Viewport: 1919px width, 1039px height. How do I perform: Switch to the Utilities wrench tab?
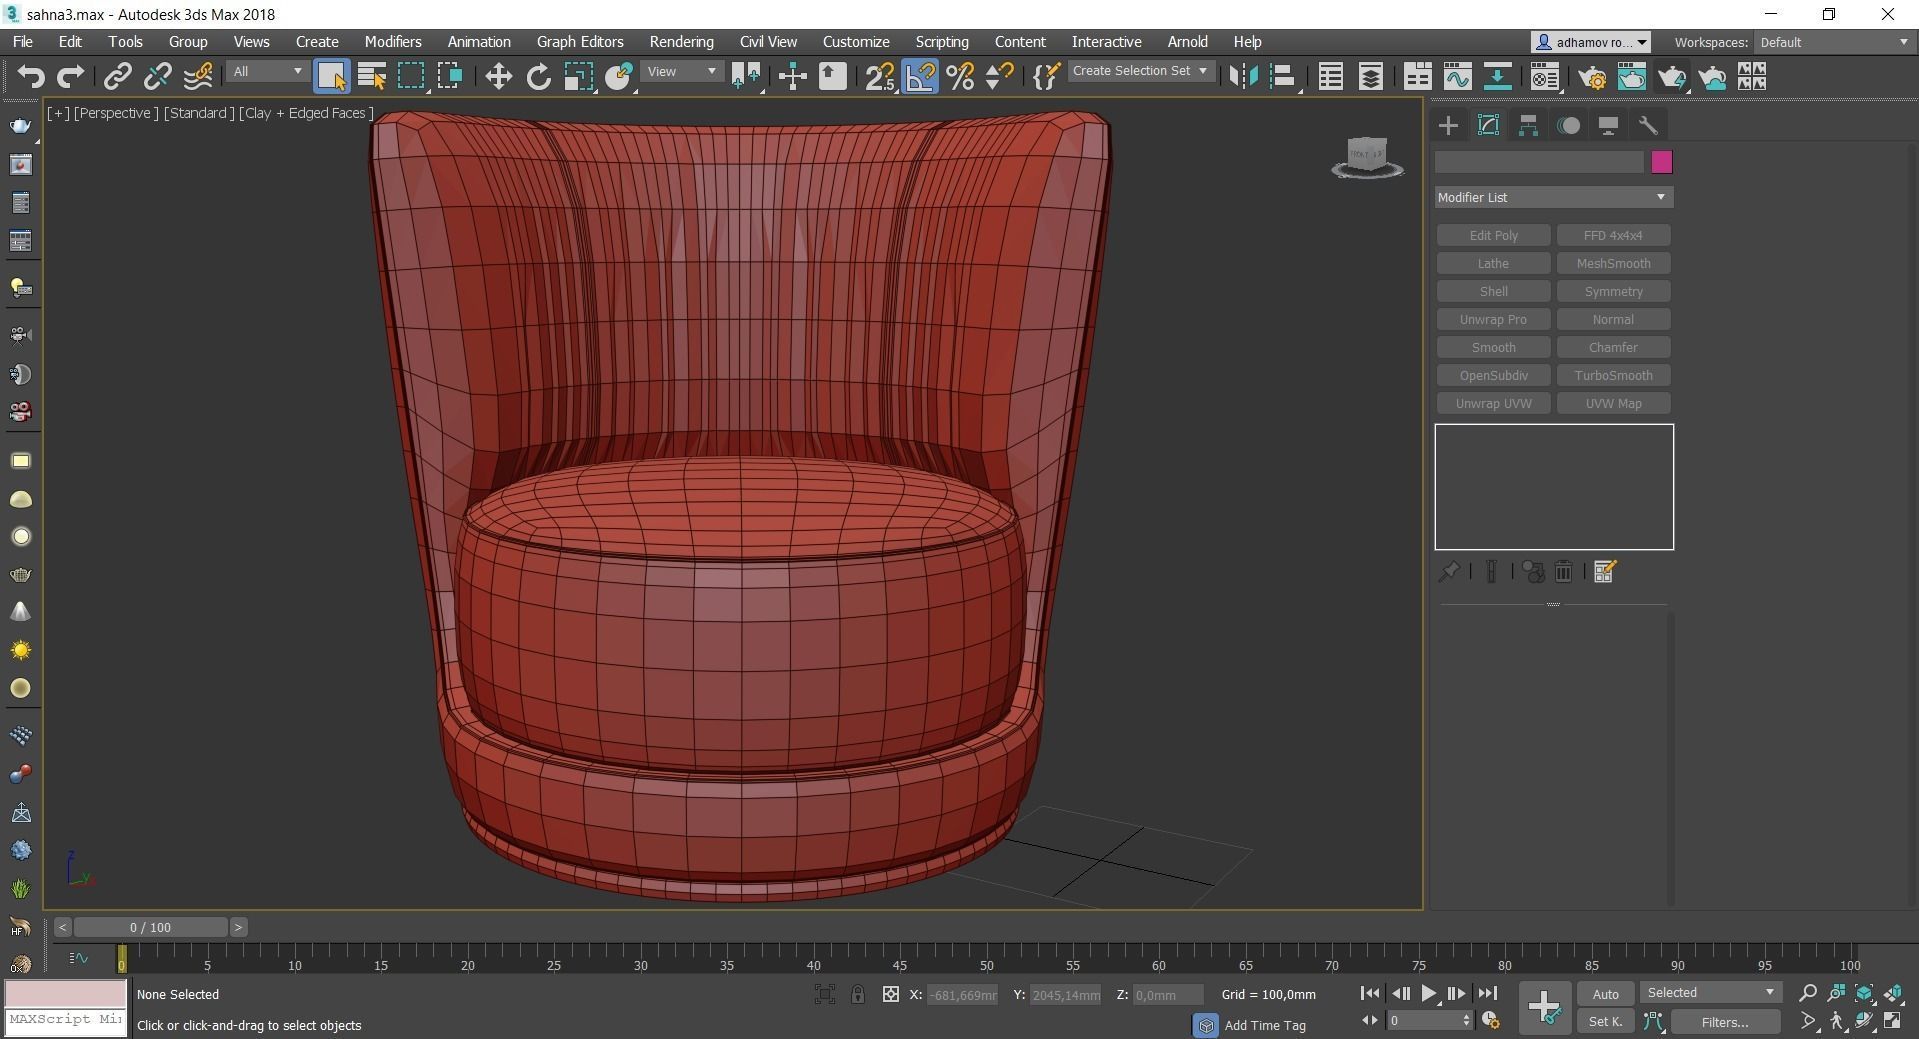coord(1648,125)
